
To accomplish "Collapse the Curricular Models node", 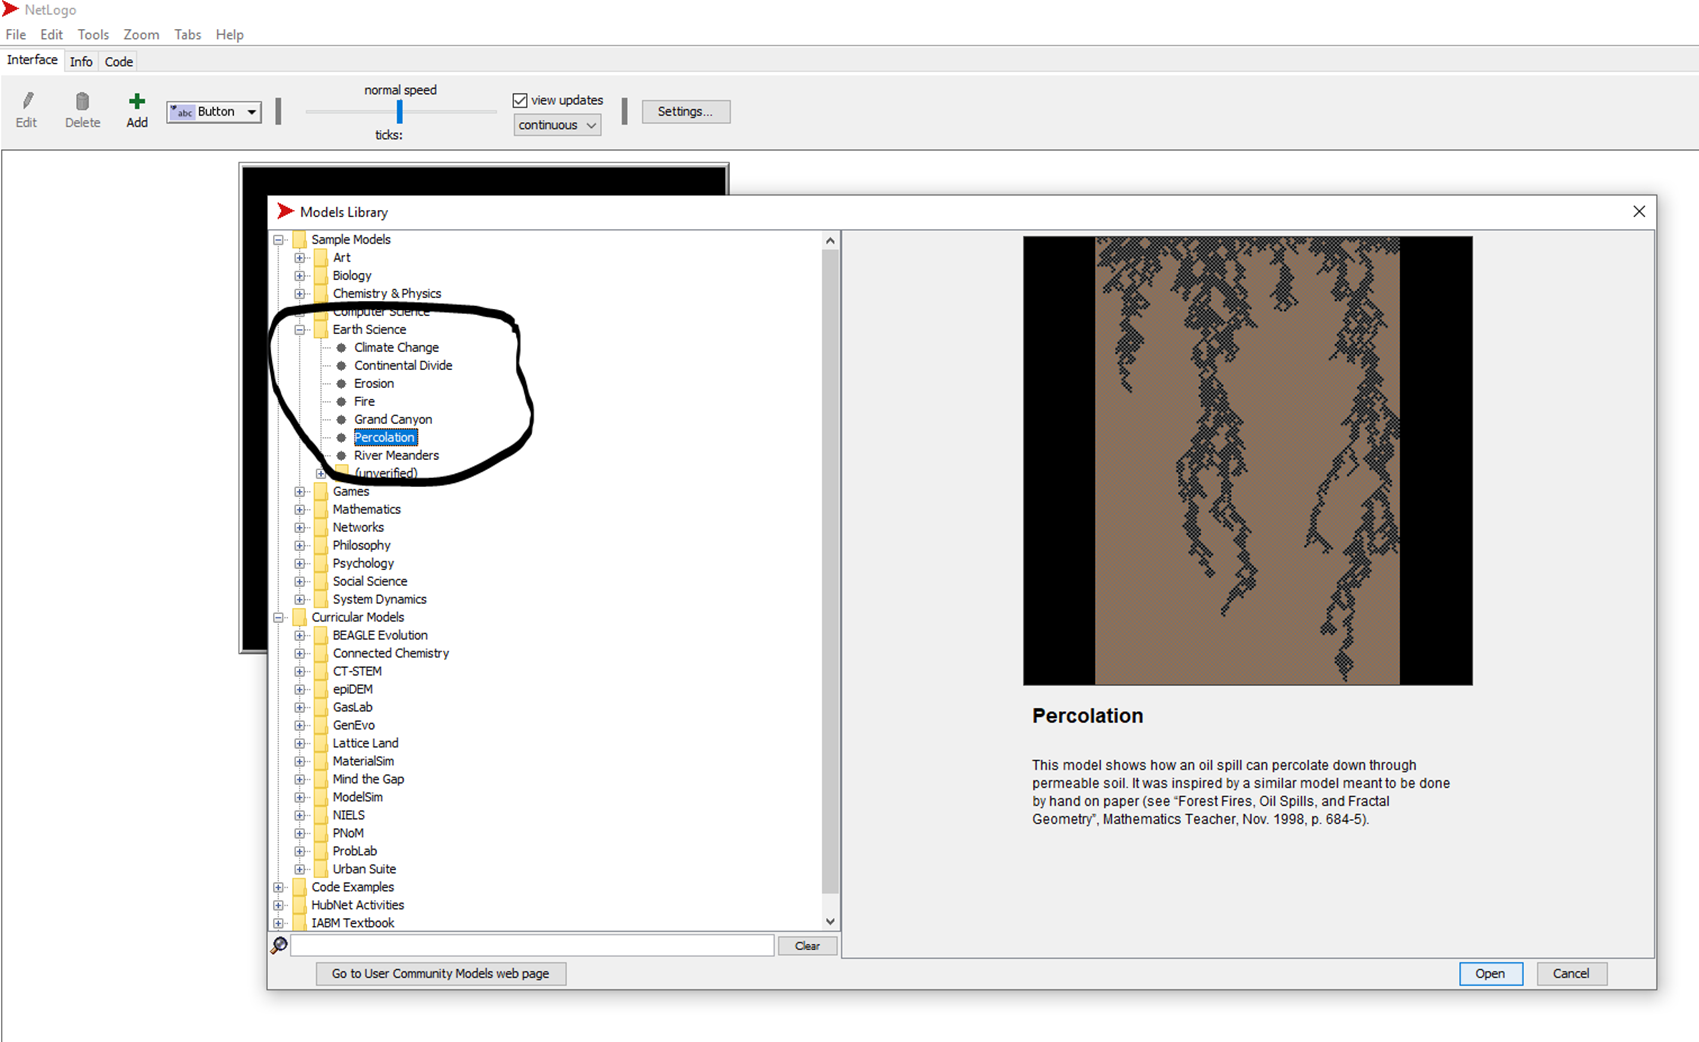I will point(279,618).
